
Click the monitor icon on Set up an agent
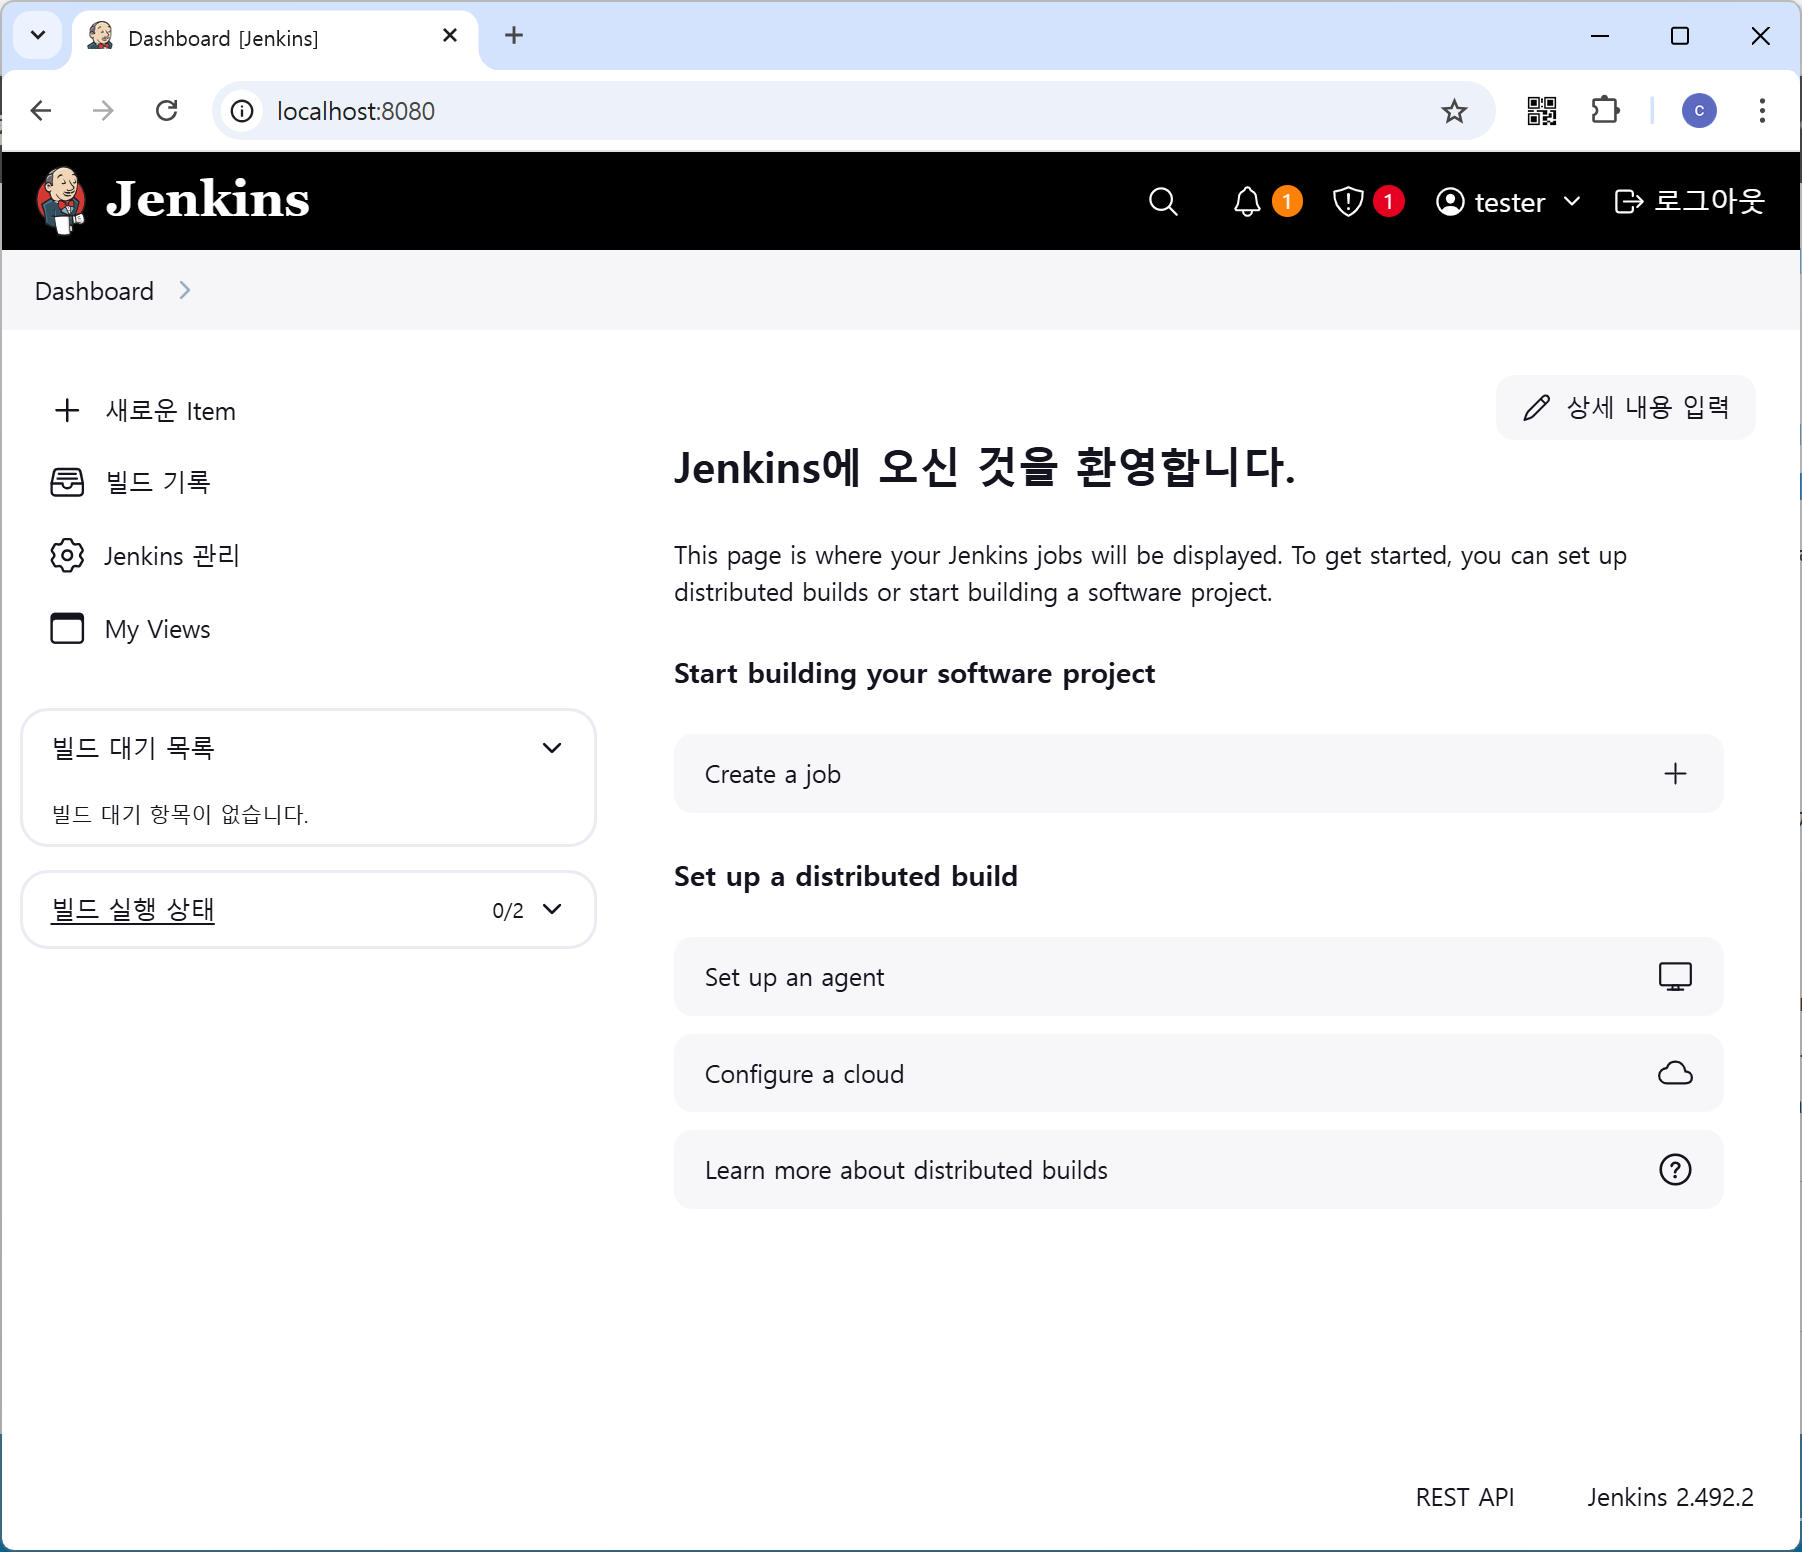[x=1675, y=976]
